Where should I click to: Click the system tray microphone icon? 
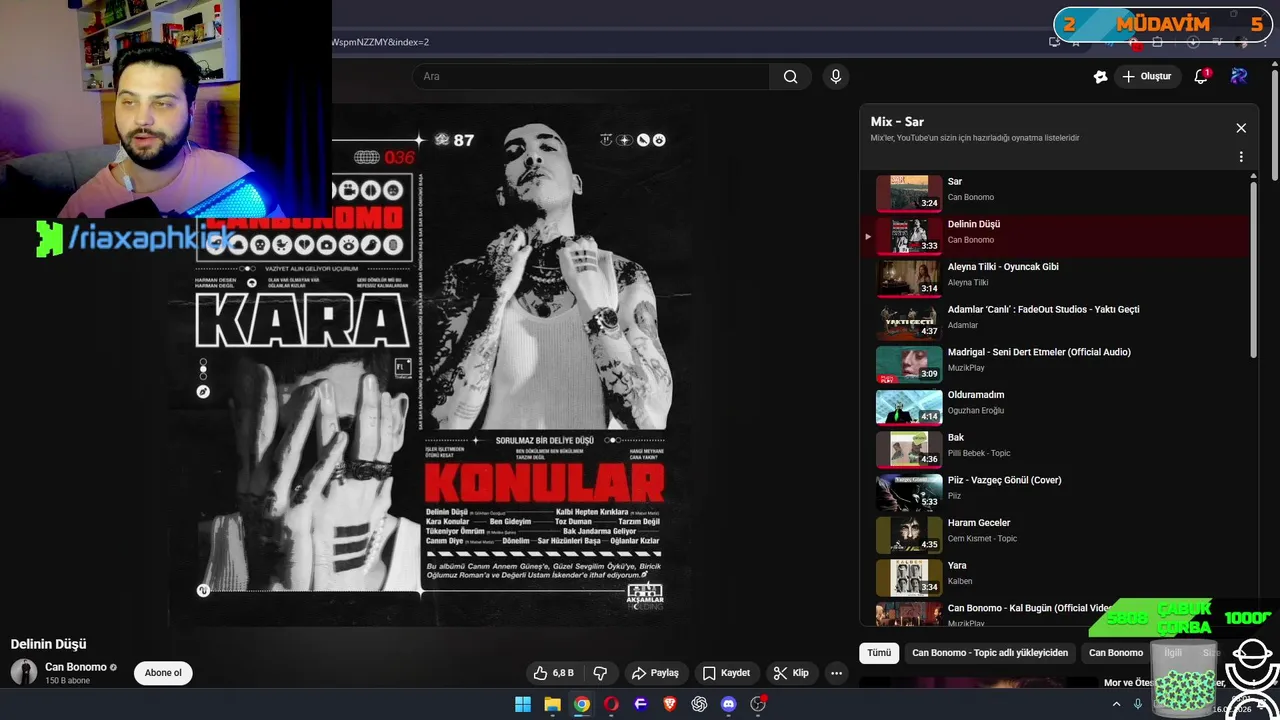point(1138,704)
